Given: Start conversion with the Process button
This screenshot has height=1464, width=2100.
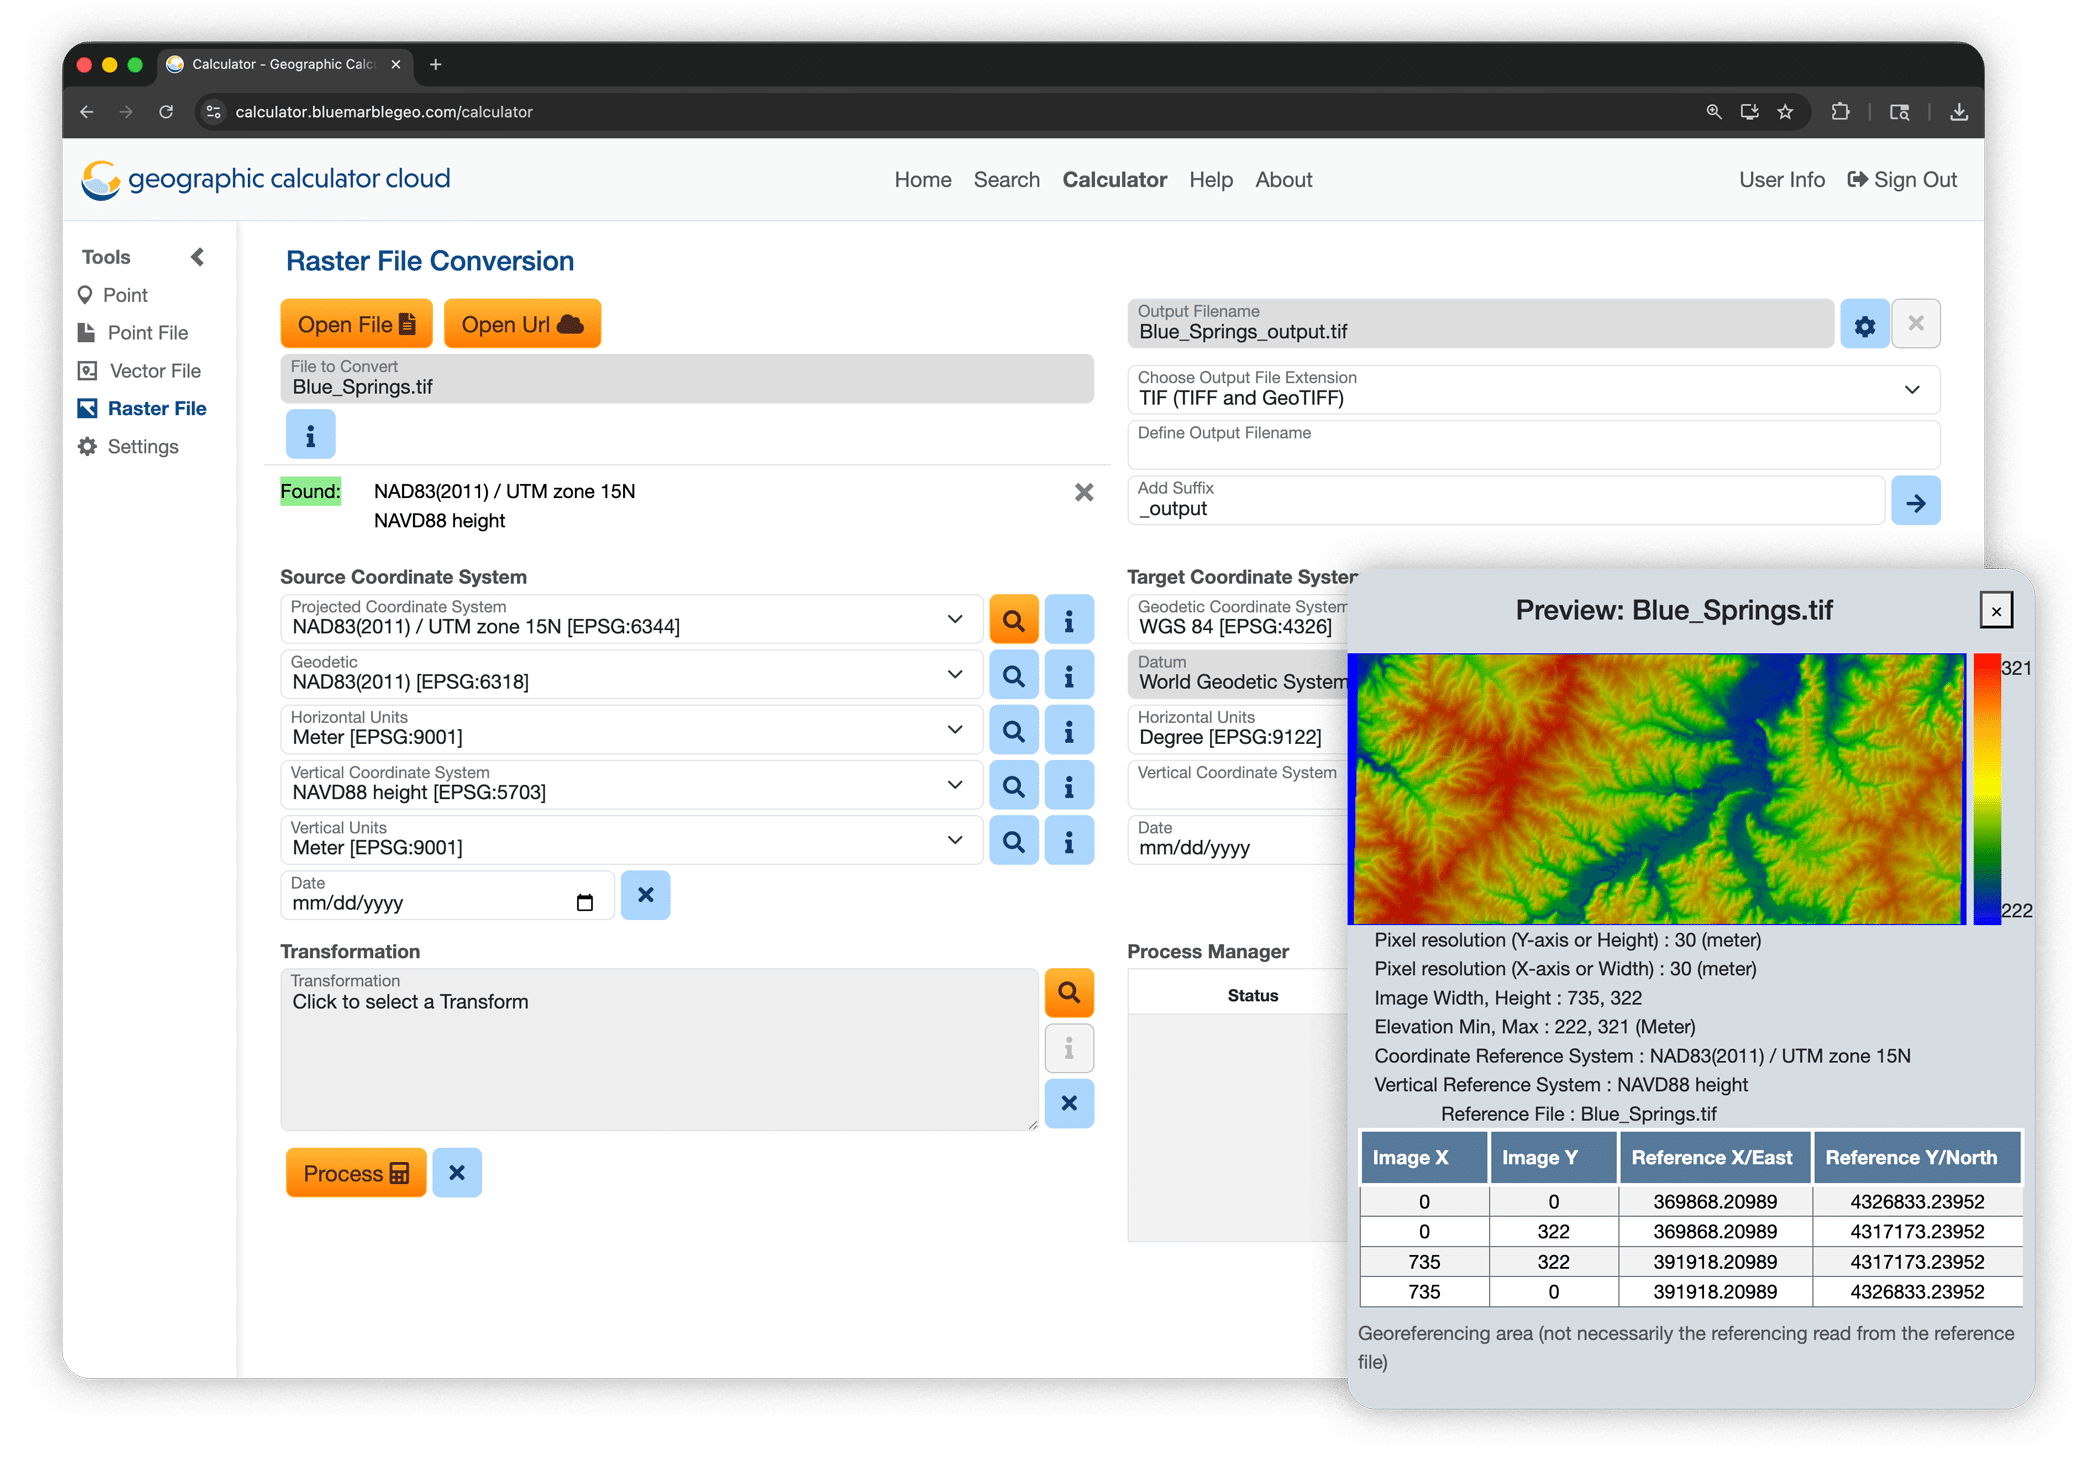Looking at the screenshot, I should coord(354,1172).
